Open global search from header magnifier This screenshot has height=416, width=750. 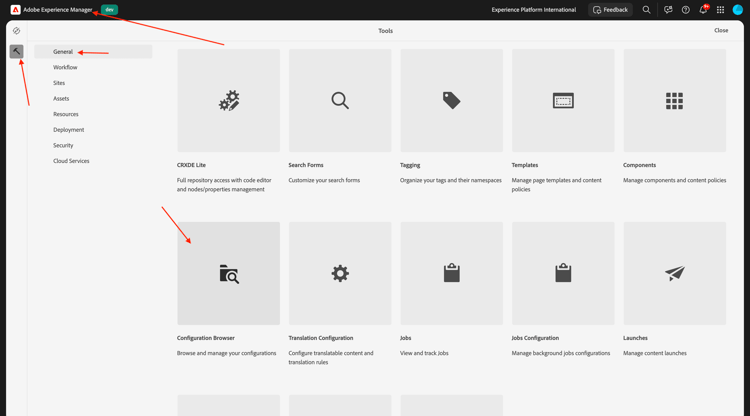click(x=646, y=10)
